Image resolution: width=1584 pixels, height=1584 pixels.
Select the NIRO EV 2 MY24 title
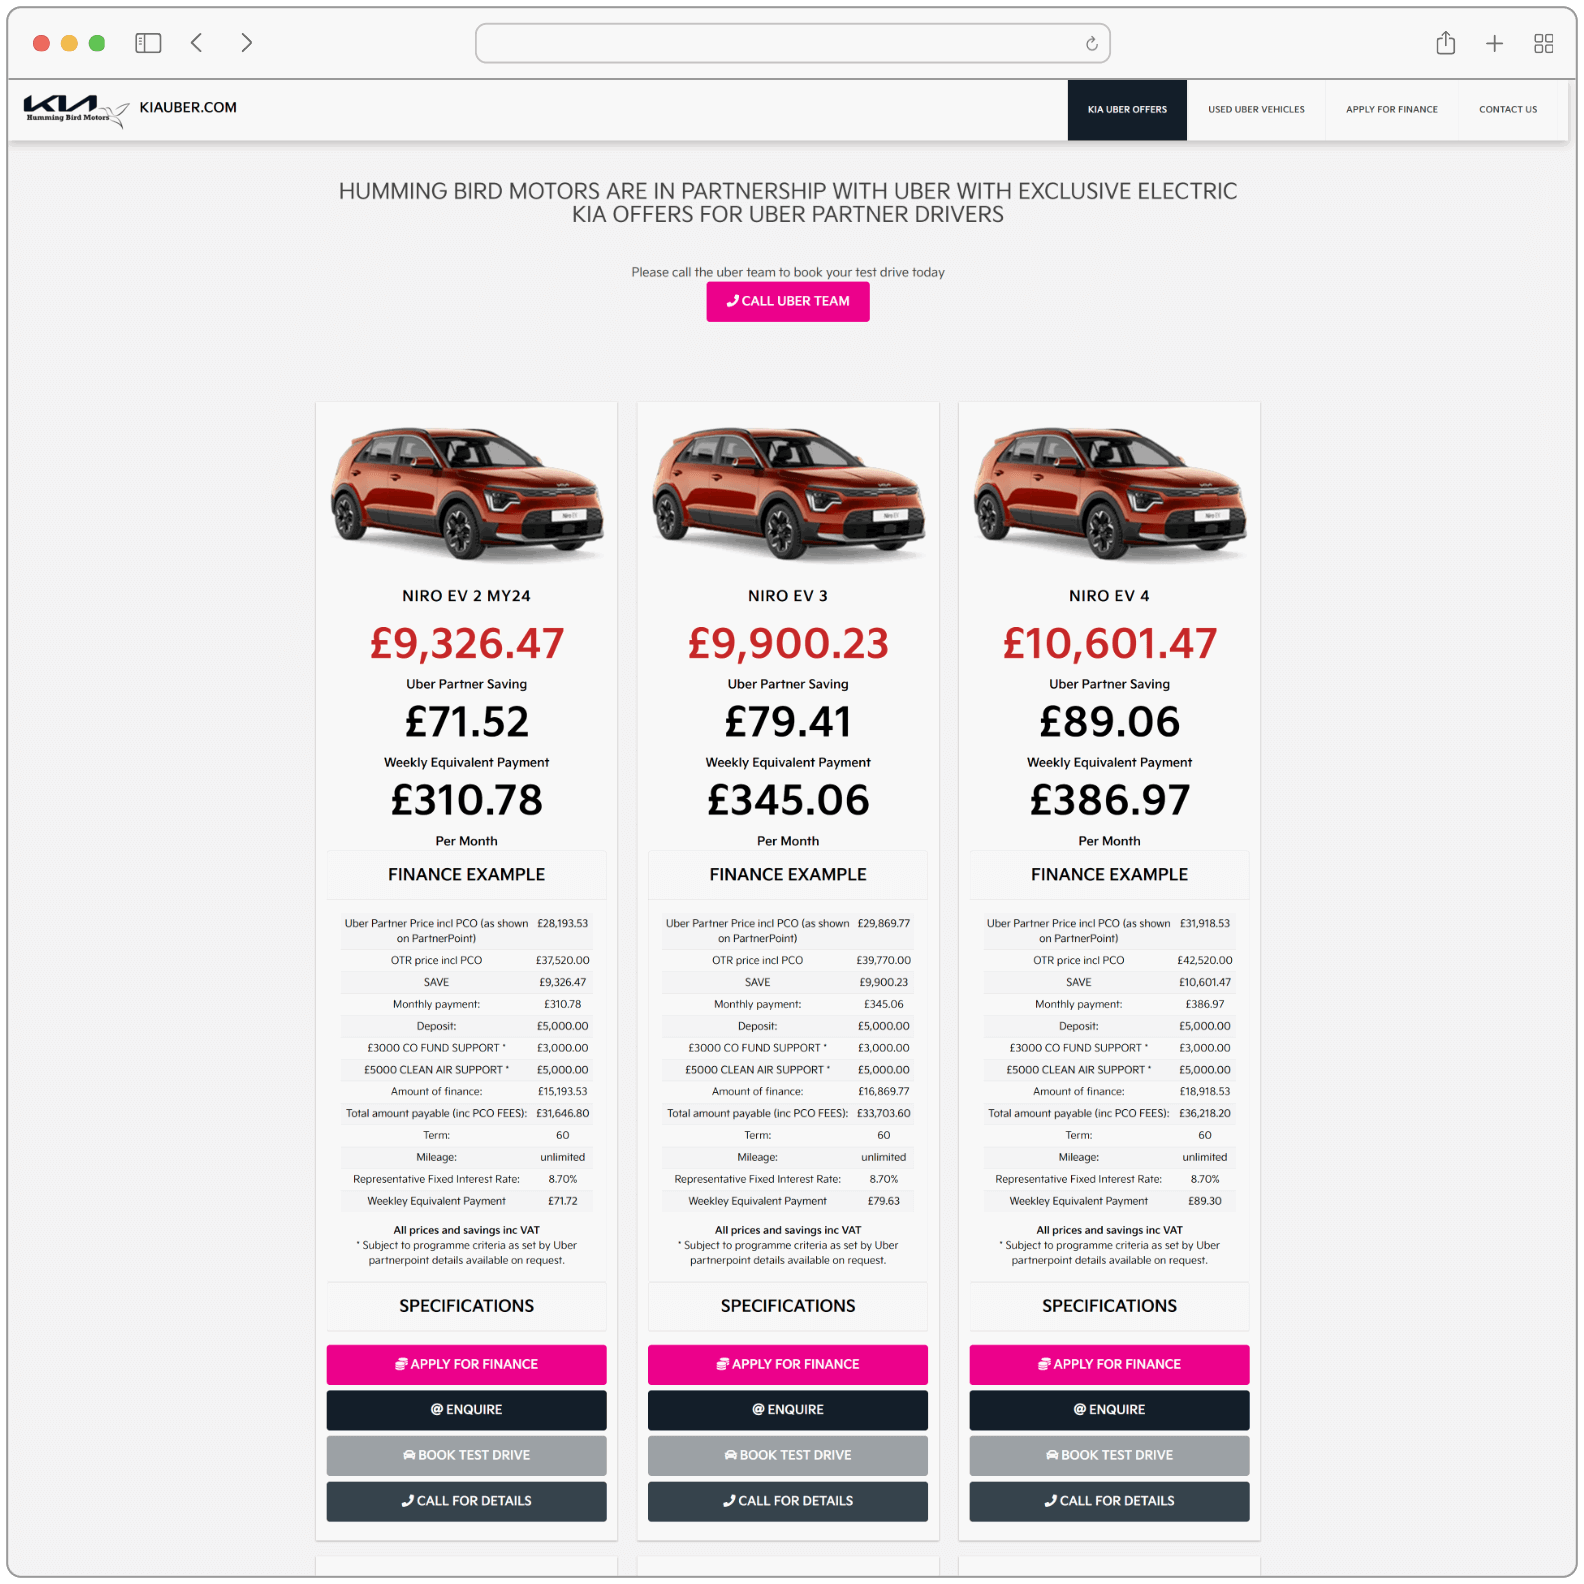[467, 596]
